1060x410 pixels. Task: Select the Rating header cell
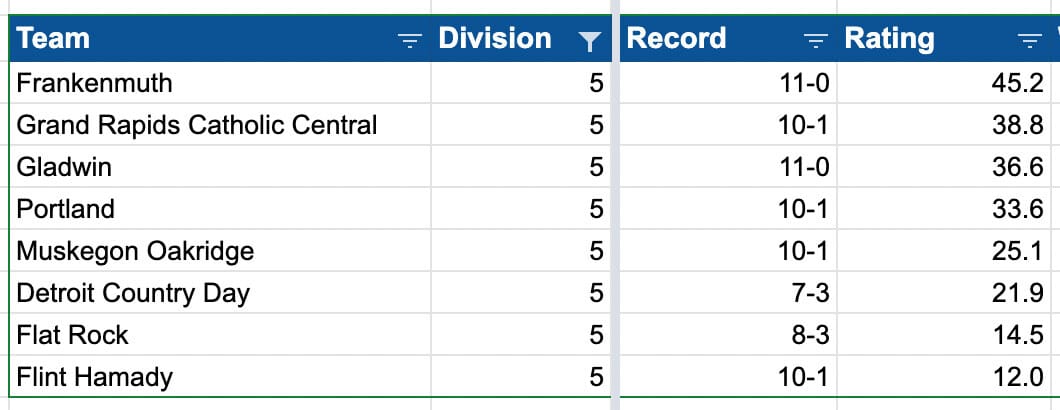(944, 39)
